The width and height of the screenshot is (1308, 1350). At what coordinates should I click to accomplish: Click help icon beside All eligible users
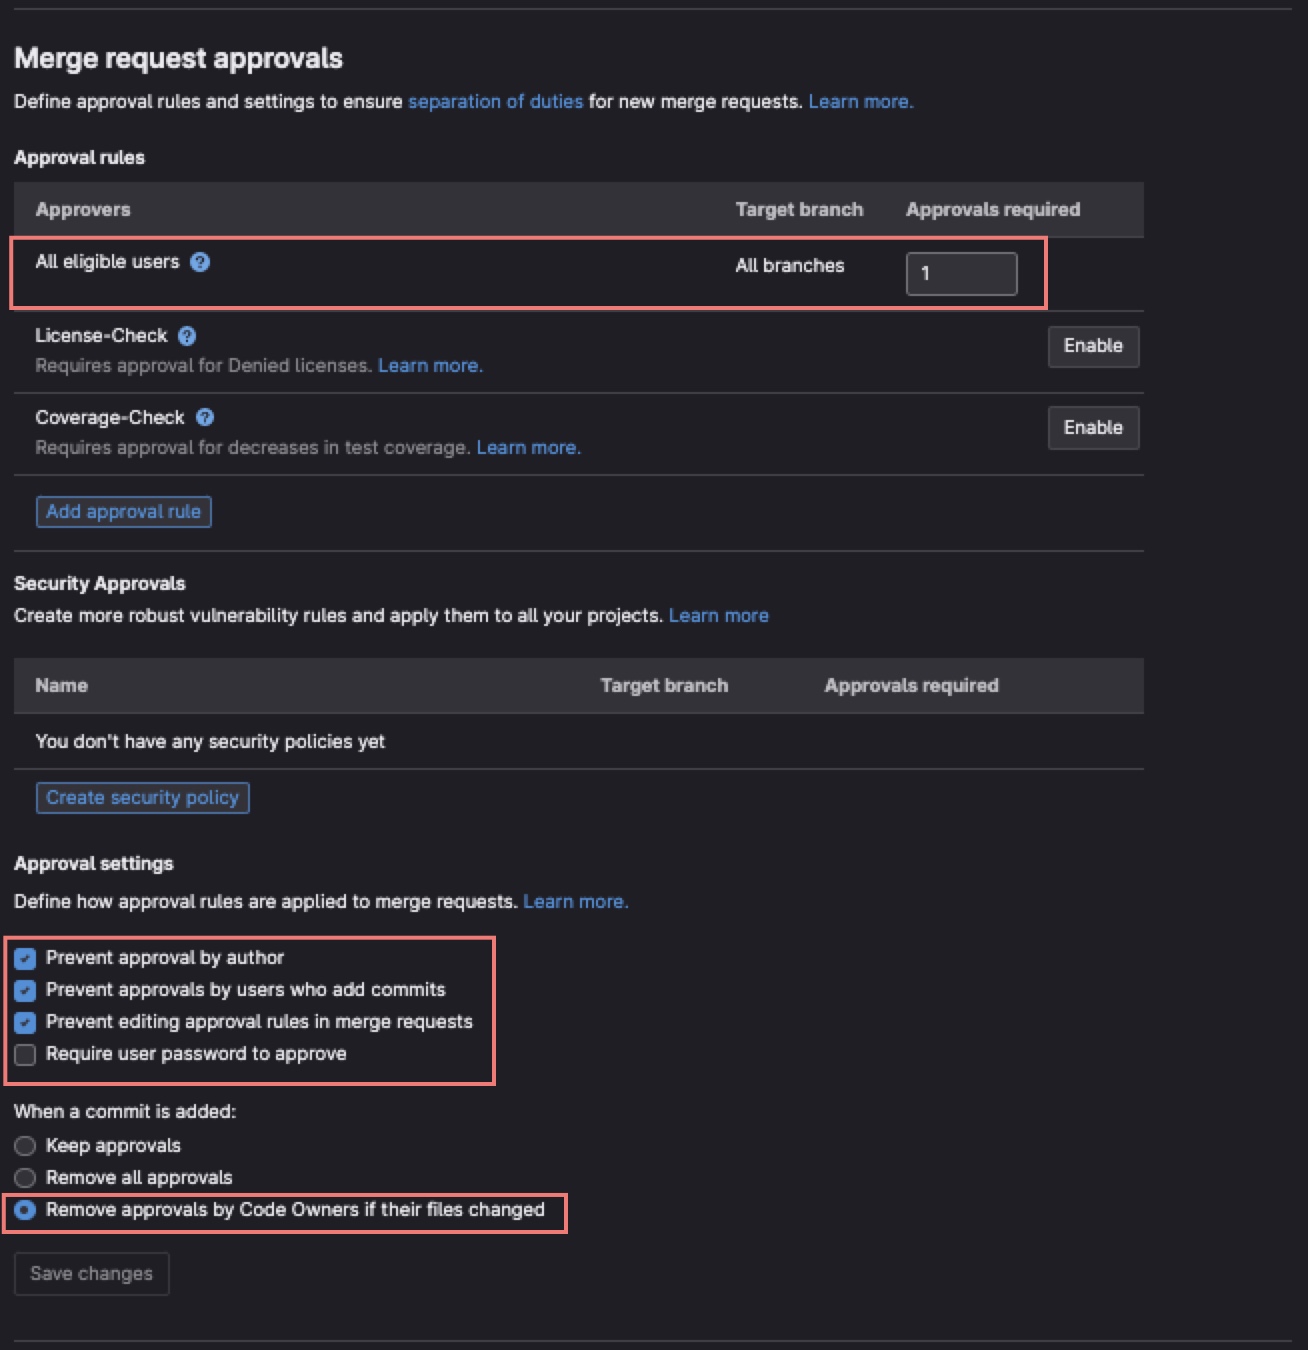200,262
